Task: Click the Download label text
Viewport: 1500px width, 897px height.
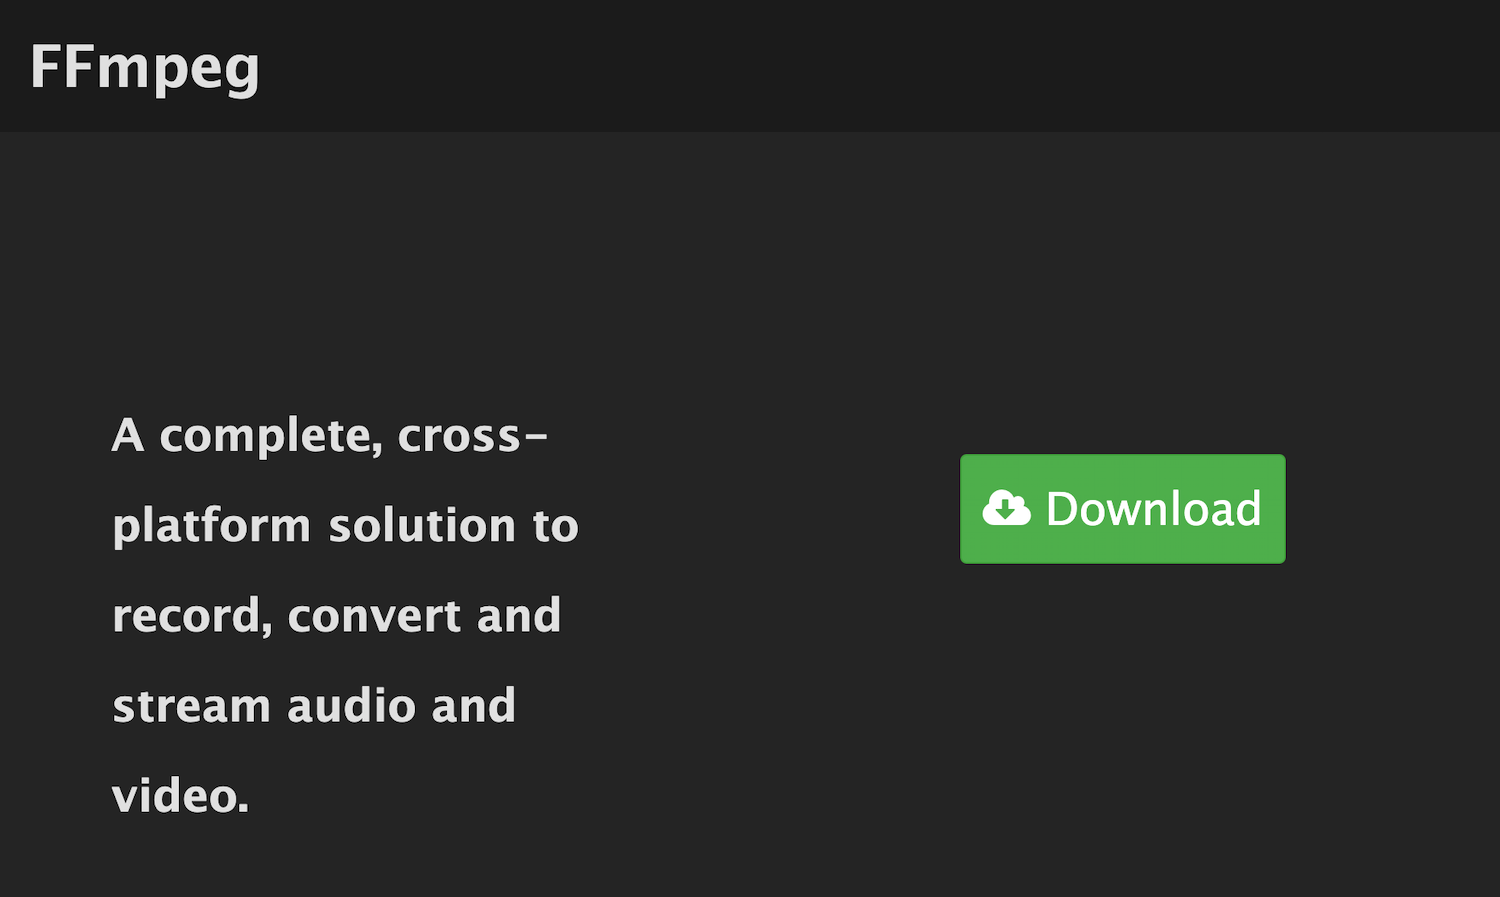Action: (x=1152, y=508)
